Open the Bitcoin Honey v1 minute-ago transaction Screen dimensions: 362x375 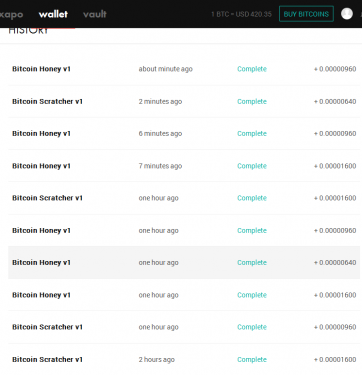pos(184,69)
